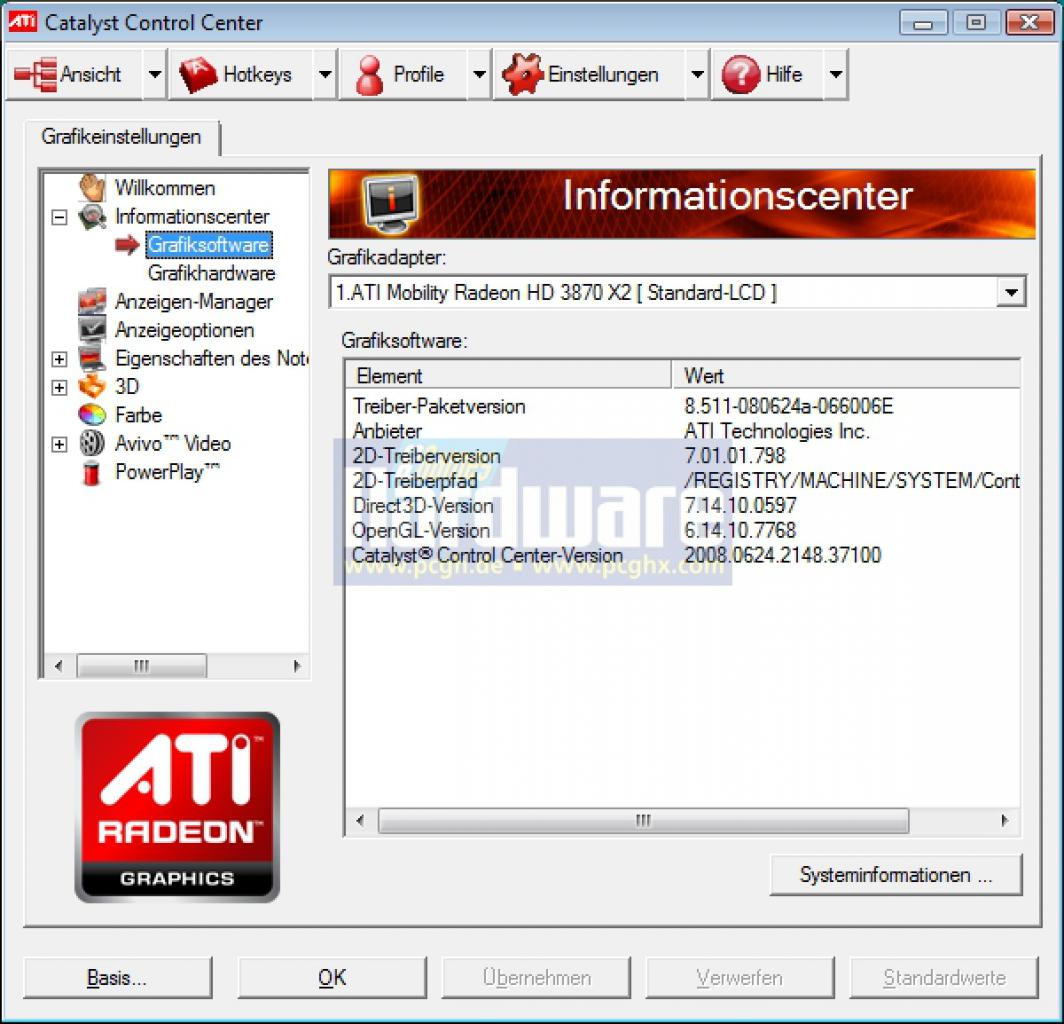Select the Direct3D-Version row
Viewport: 1064px width, 1024px height.
pyautogui.click(x=682, y=506)
